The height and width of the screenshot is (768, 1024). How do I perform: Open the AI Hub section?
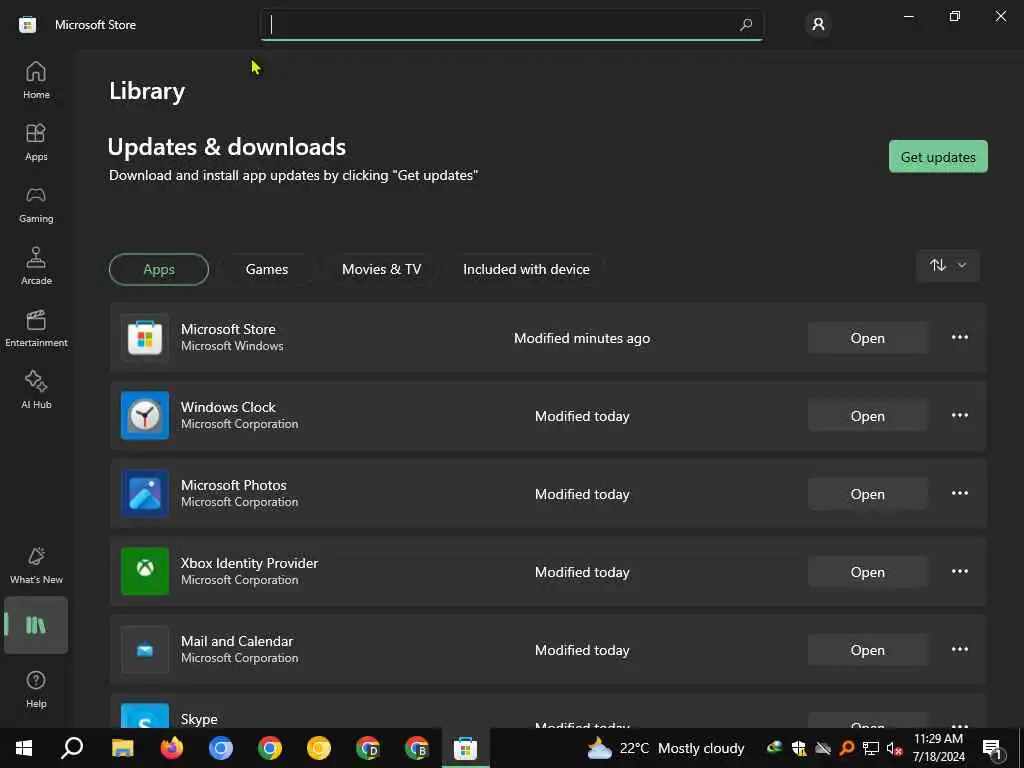[x=36, y=390]
